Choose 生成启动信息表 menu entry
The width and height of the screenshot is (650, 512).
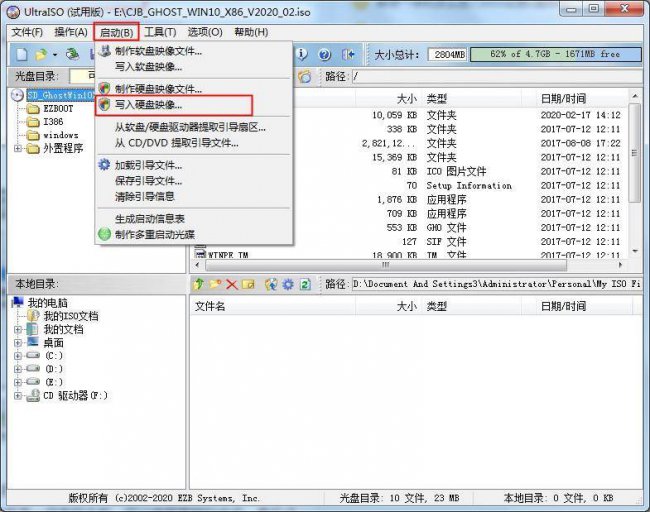[x=194, y=218]
